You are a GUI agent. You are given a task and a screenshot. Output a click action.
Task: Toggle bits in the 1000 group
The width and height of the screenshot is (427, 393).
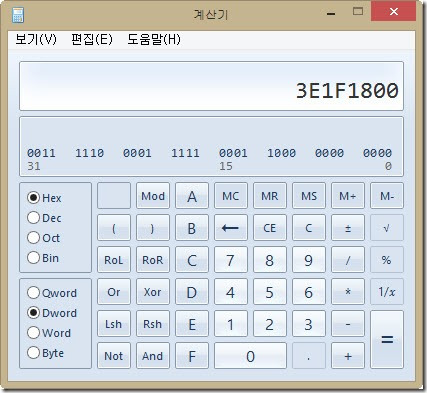tap(281, 153)
